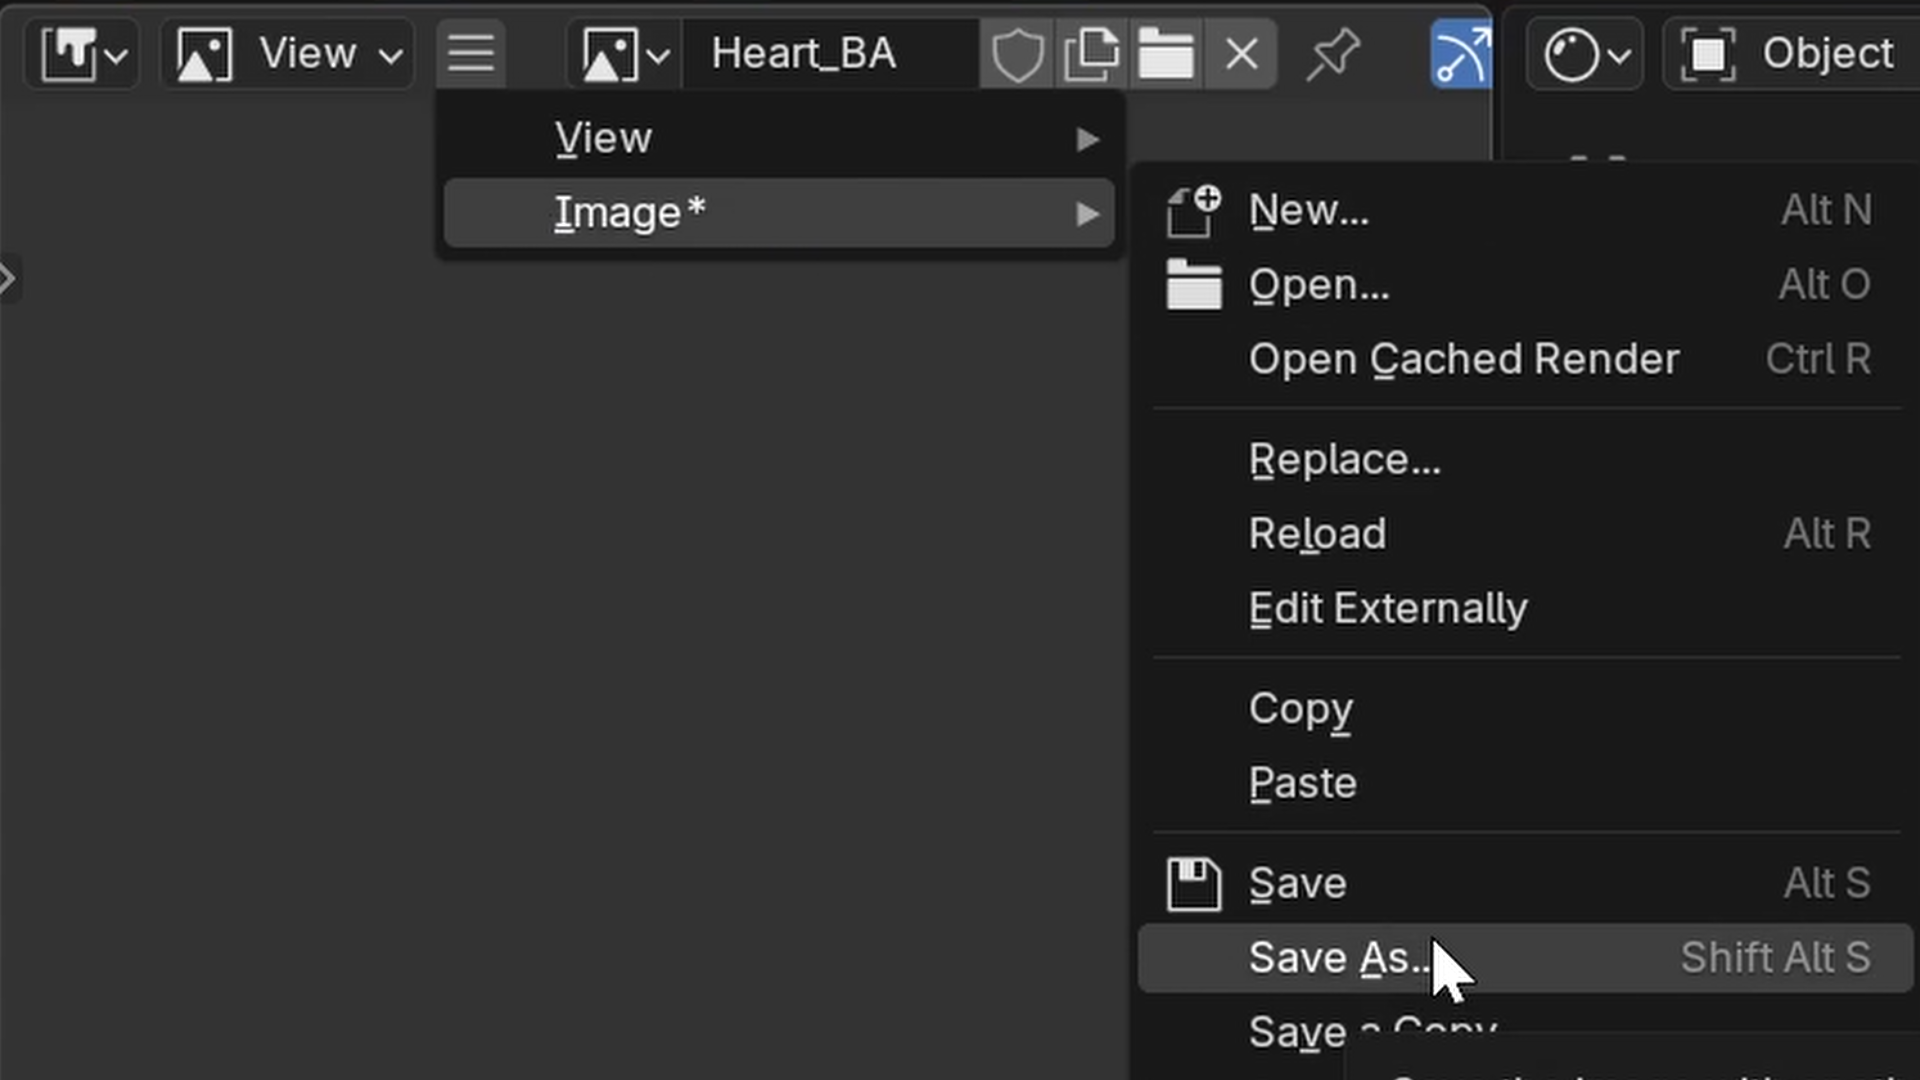Image resolution: width=1920 pixels, height=1080 pixels.
Task: Click the floppy disk icon next to Save
Action: (x=1192, y=884)
